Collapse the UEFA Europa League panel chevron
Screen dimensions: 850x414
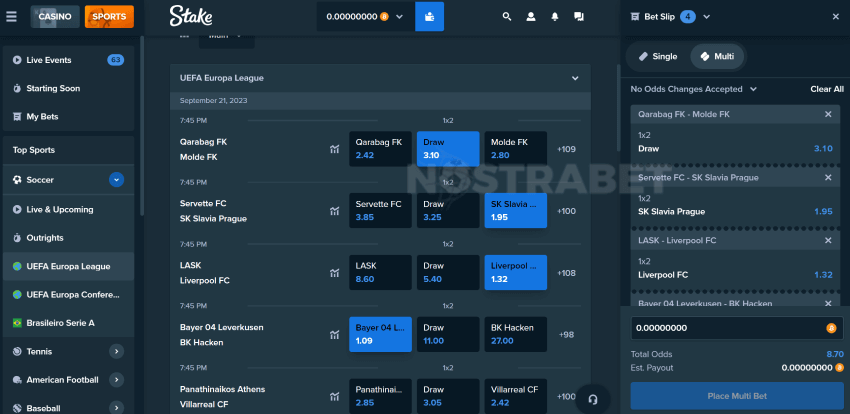(575, 78)
